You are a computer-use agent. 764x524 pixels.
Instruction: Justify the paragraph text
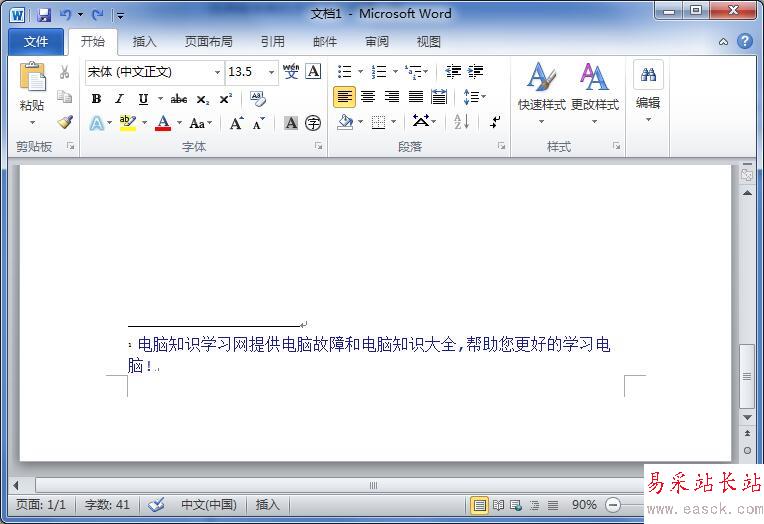coord(416,97)
